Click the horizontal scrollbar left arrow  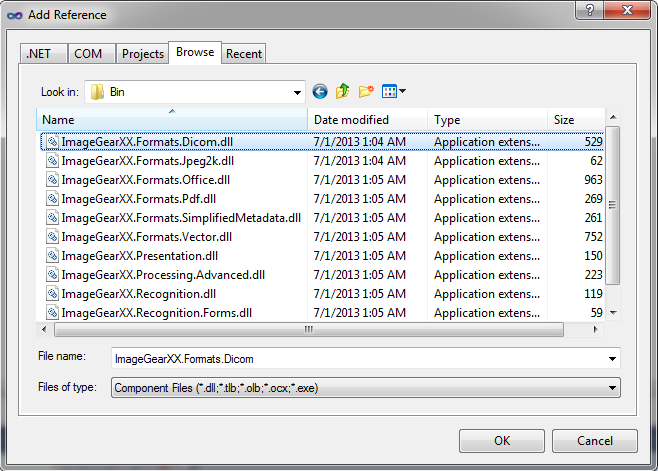[x=44, y=330]
